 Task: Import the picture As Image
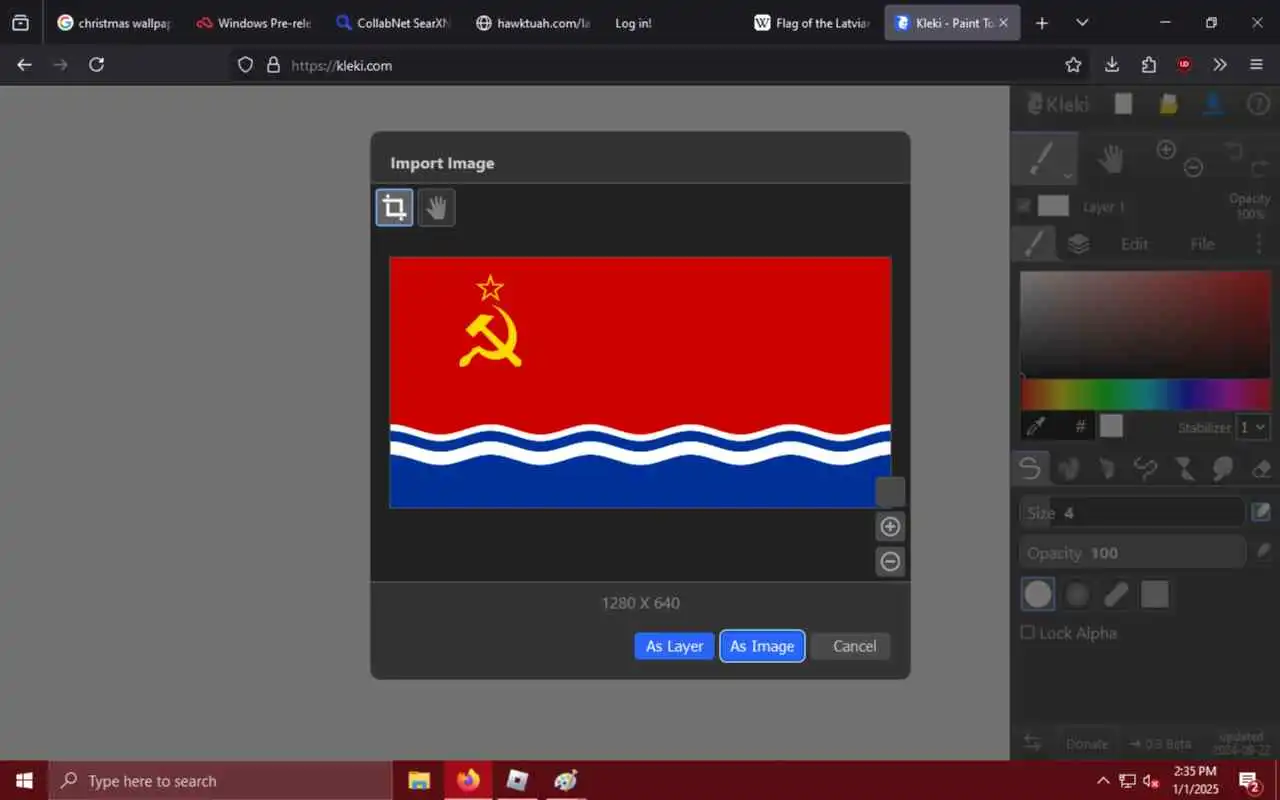[762, 646]
